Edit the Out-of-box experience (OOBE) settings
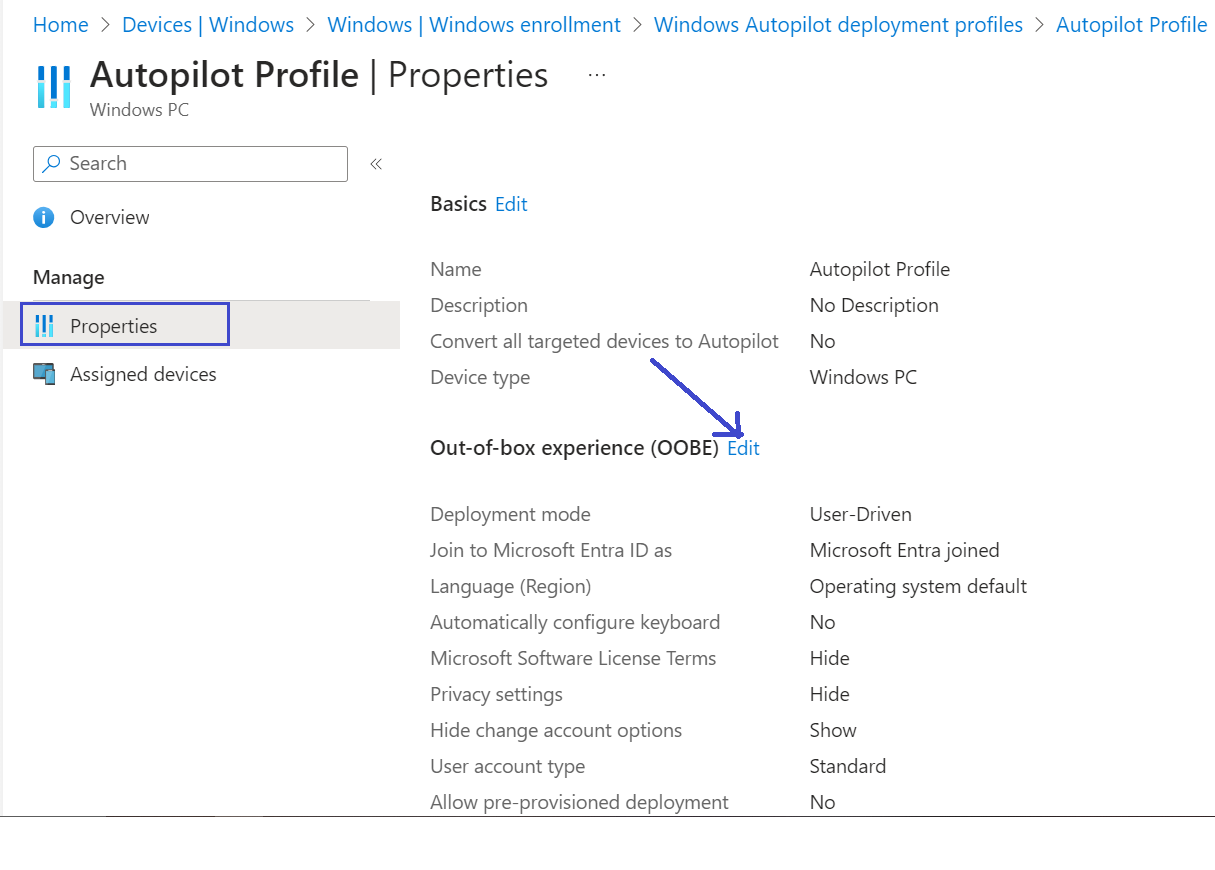The image size is (1215, 870). (743, 448)
